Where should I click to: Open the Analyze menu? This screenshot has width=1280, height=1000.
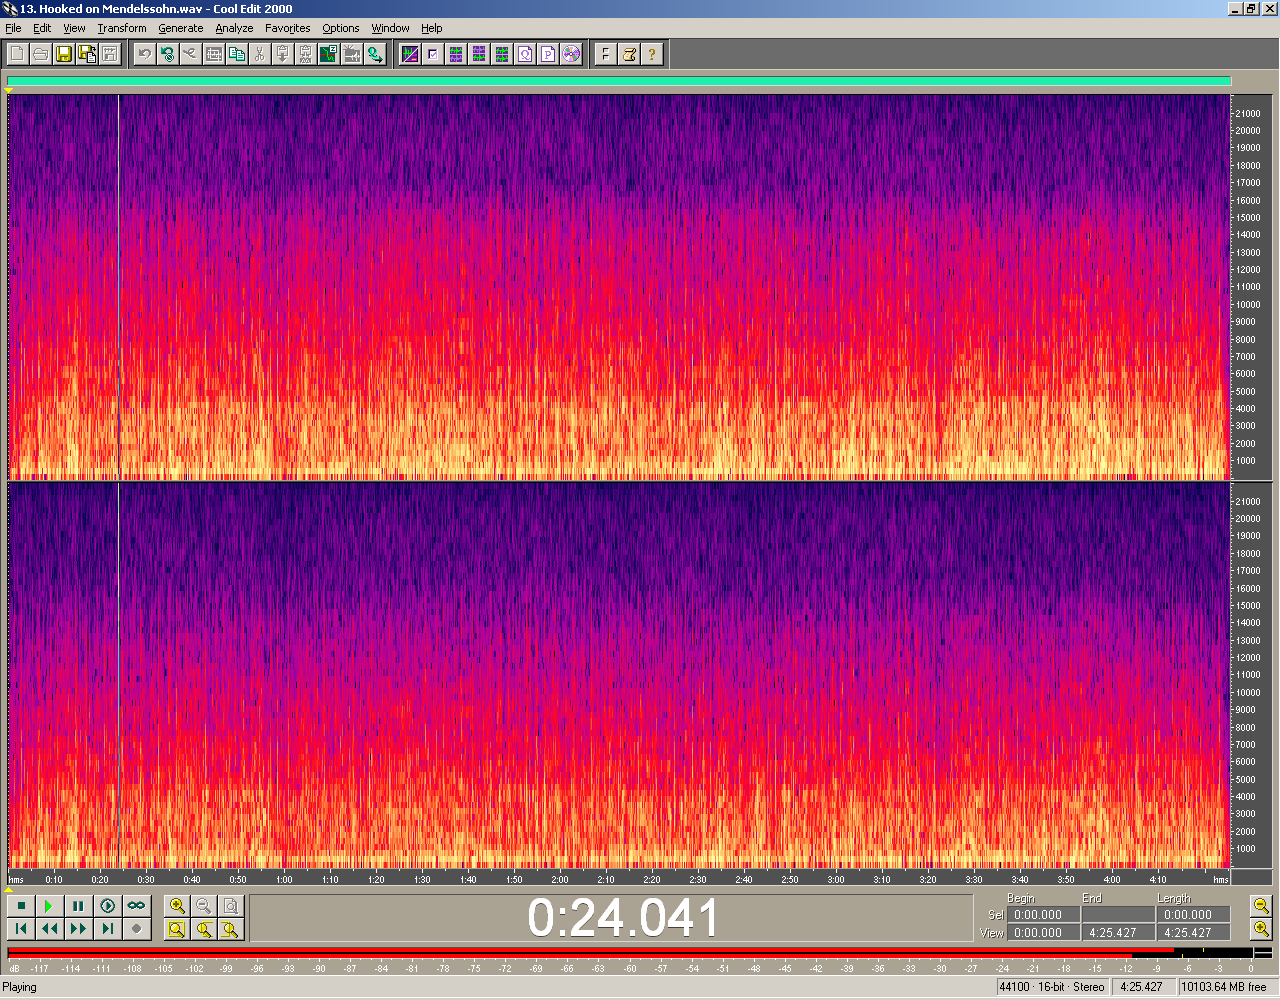pyautogui.click(x=234, y=28)
